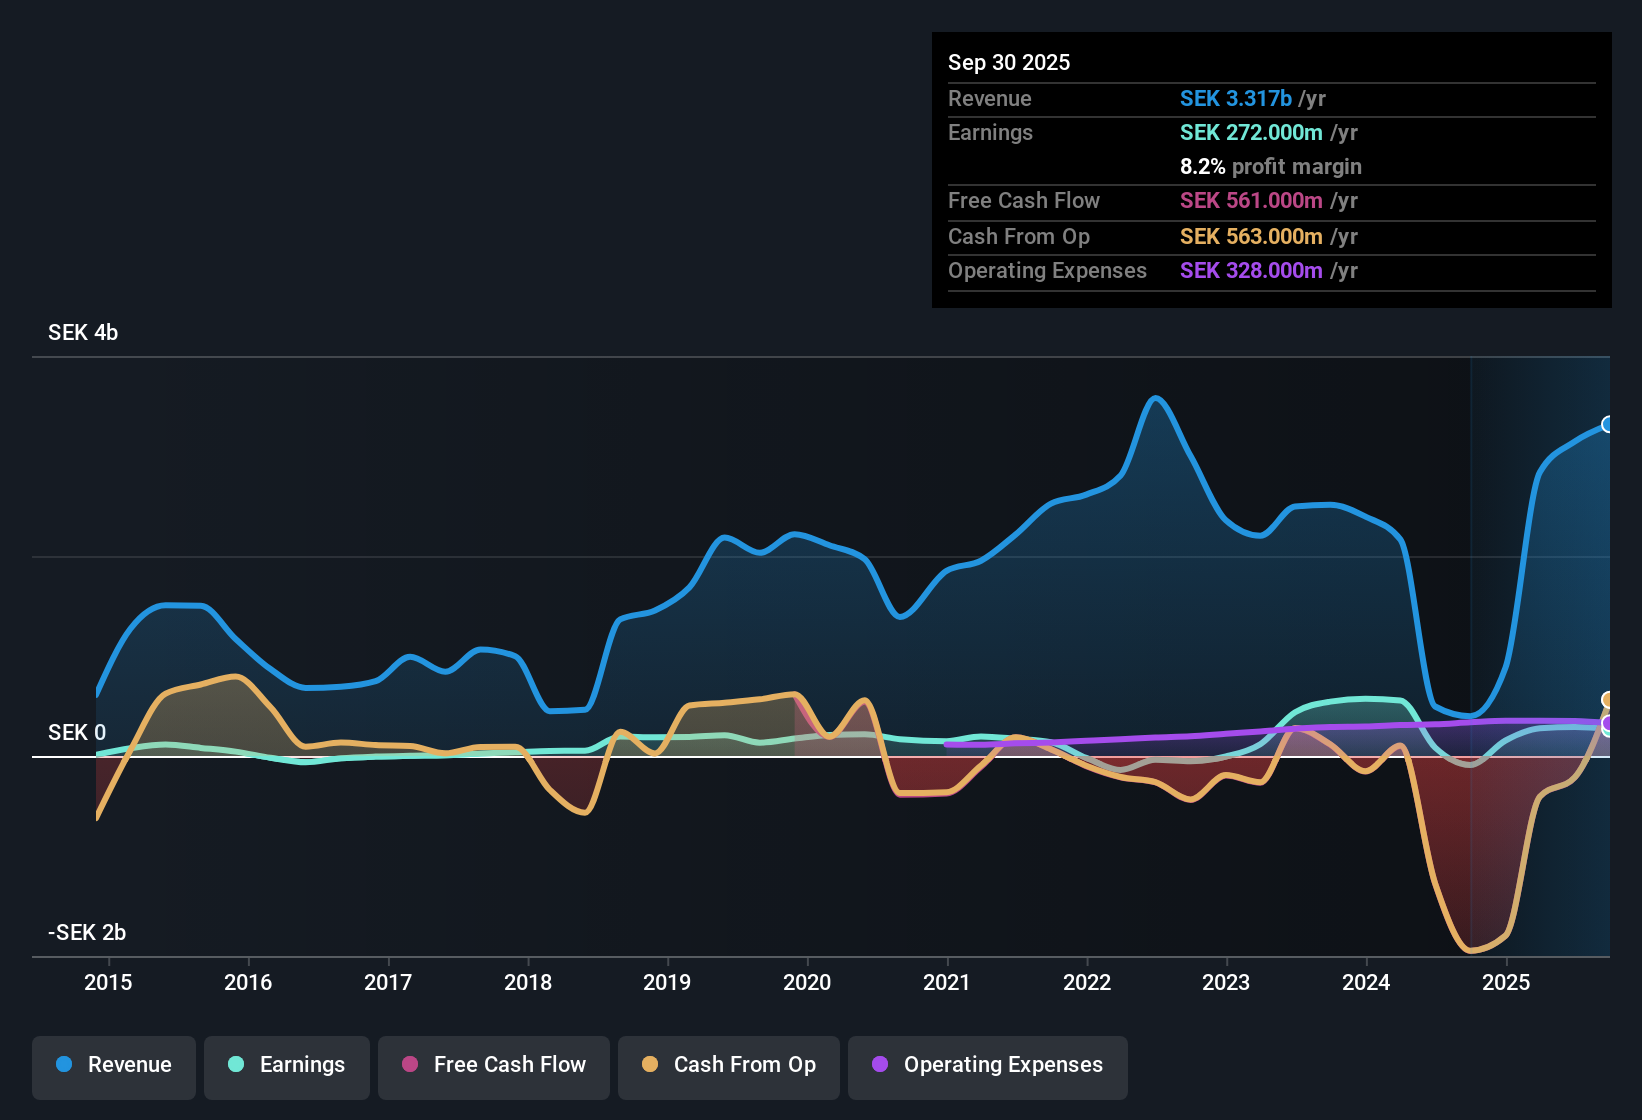Click the 2021 label on the time axis
The width and height of the screenshot is (1642, 1120).
coord(948,982)
